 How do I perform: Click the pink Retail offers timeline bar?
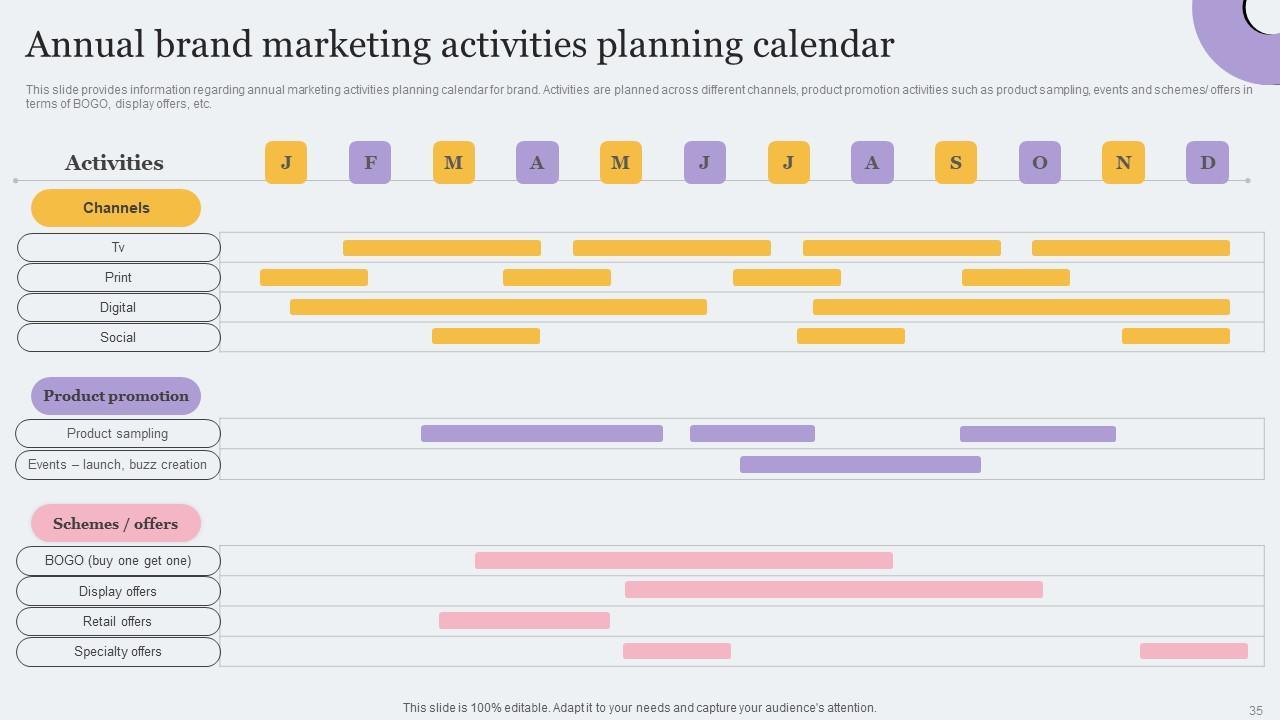click(524, 621)
